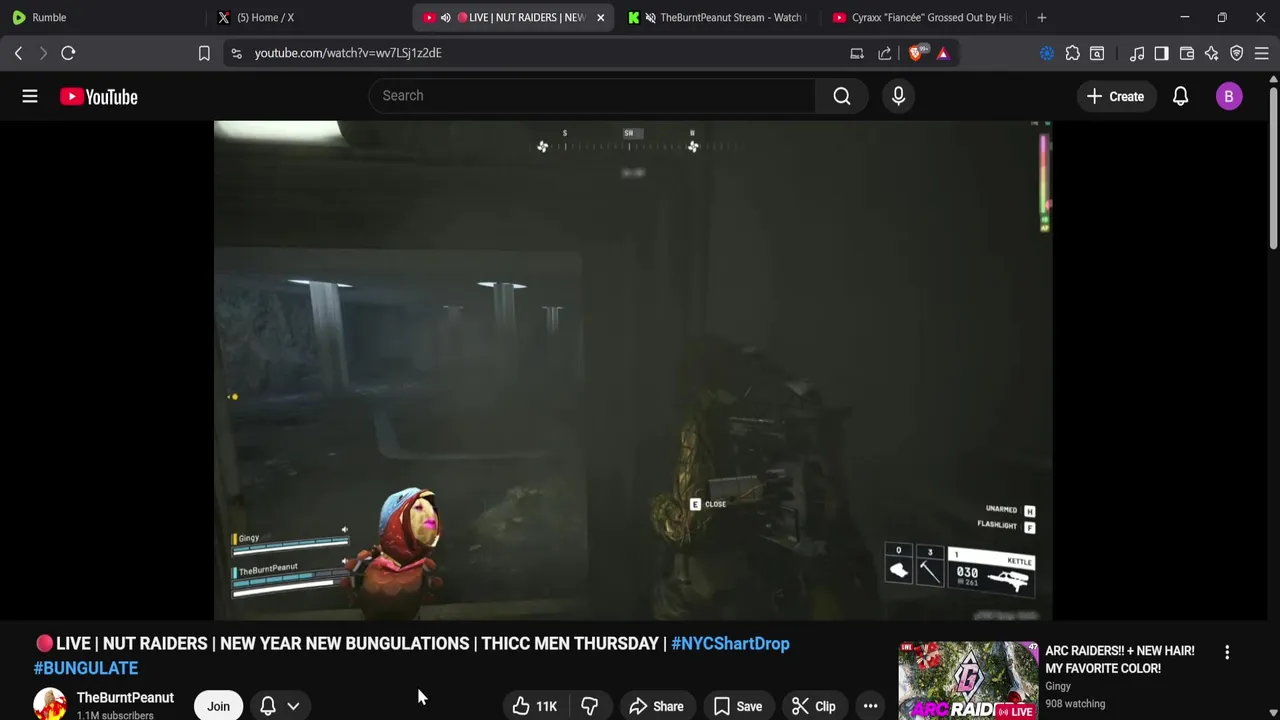The height and width of the screenshot is (720, 1280).
Task: Open a new browser tab
Action: click(1042, 17)
